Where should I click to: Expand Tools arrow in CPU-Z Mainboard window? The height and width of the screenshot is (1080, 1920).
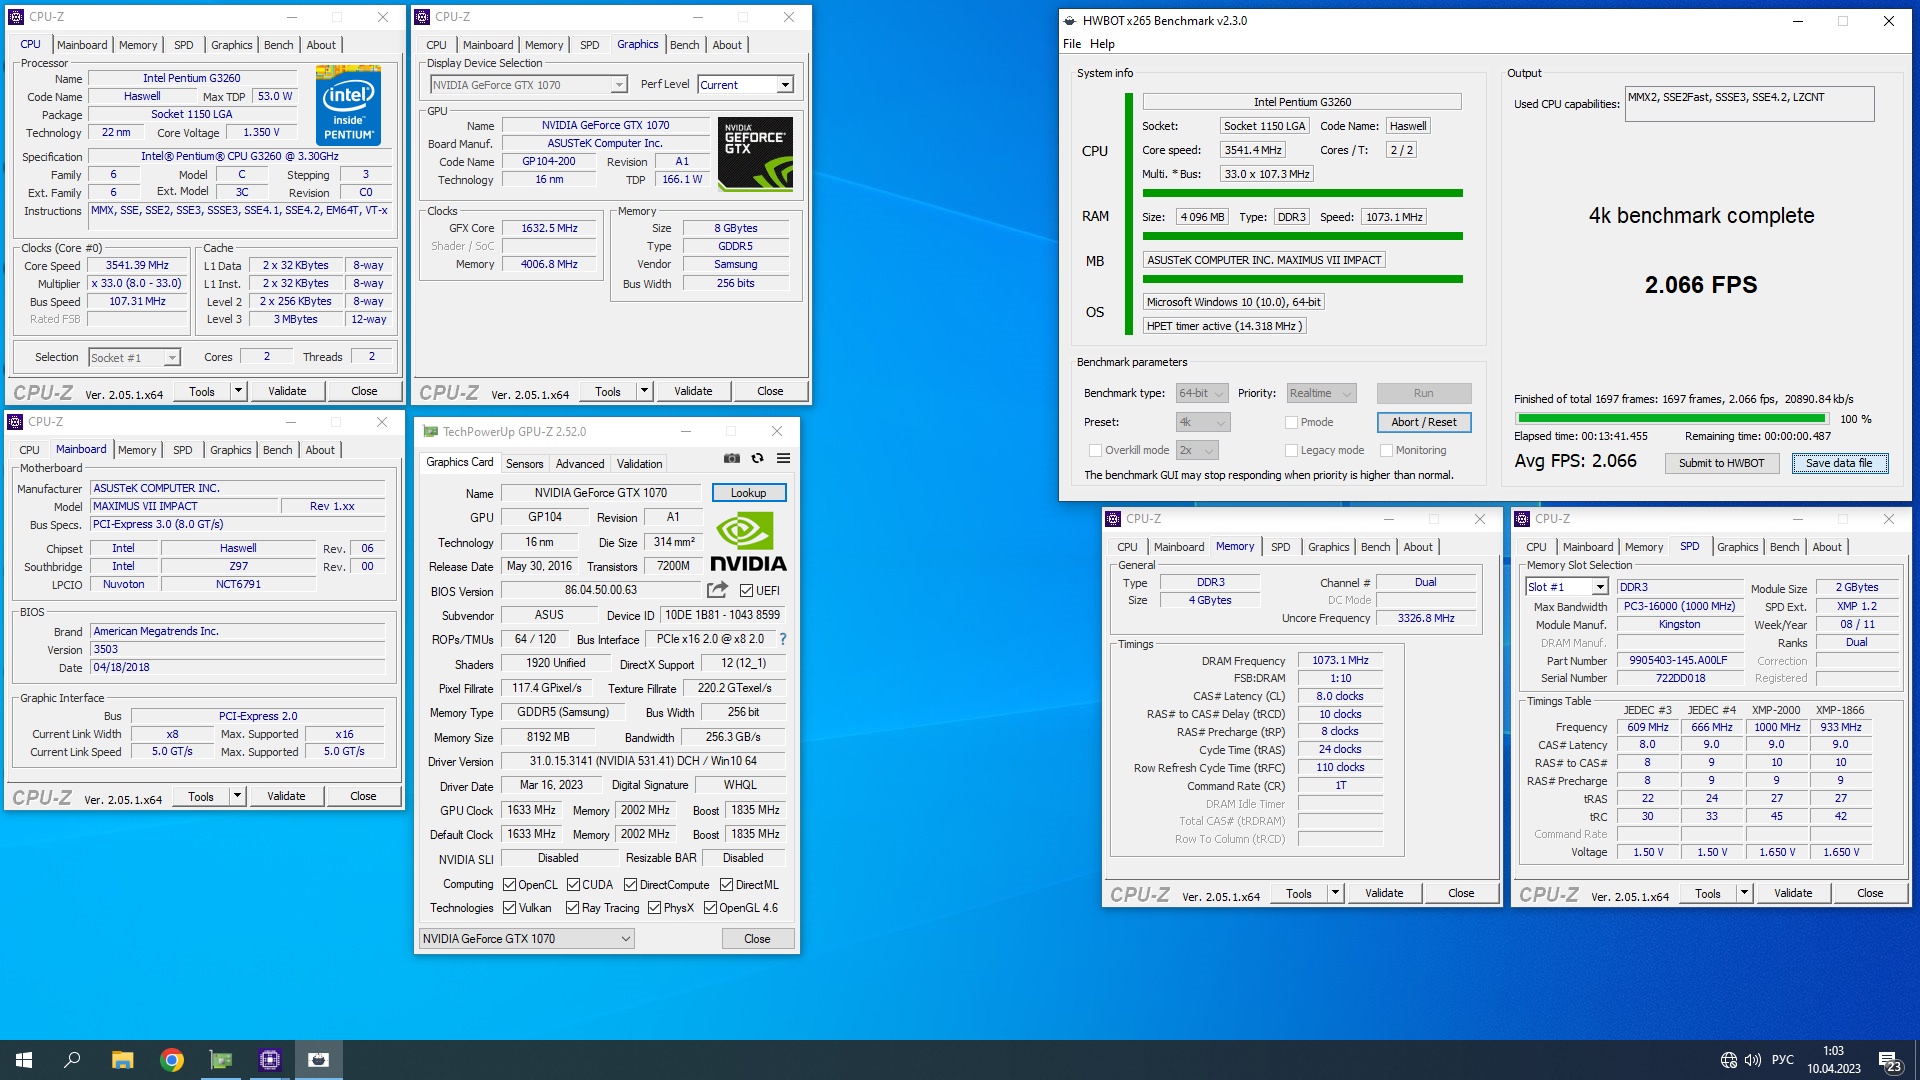[x=237, y=797]
